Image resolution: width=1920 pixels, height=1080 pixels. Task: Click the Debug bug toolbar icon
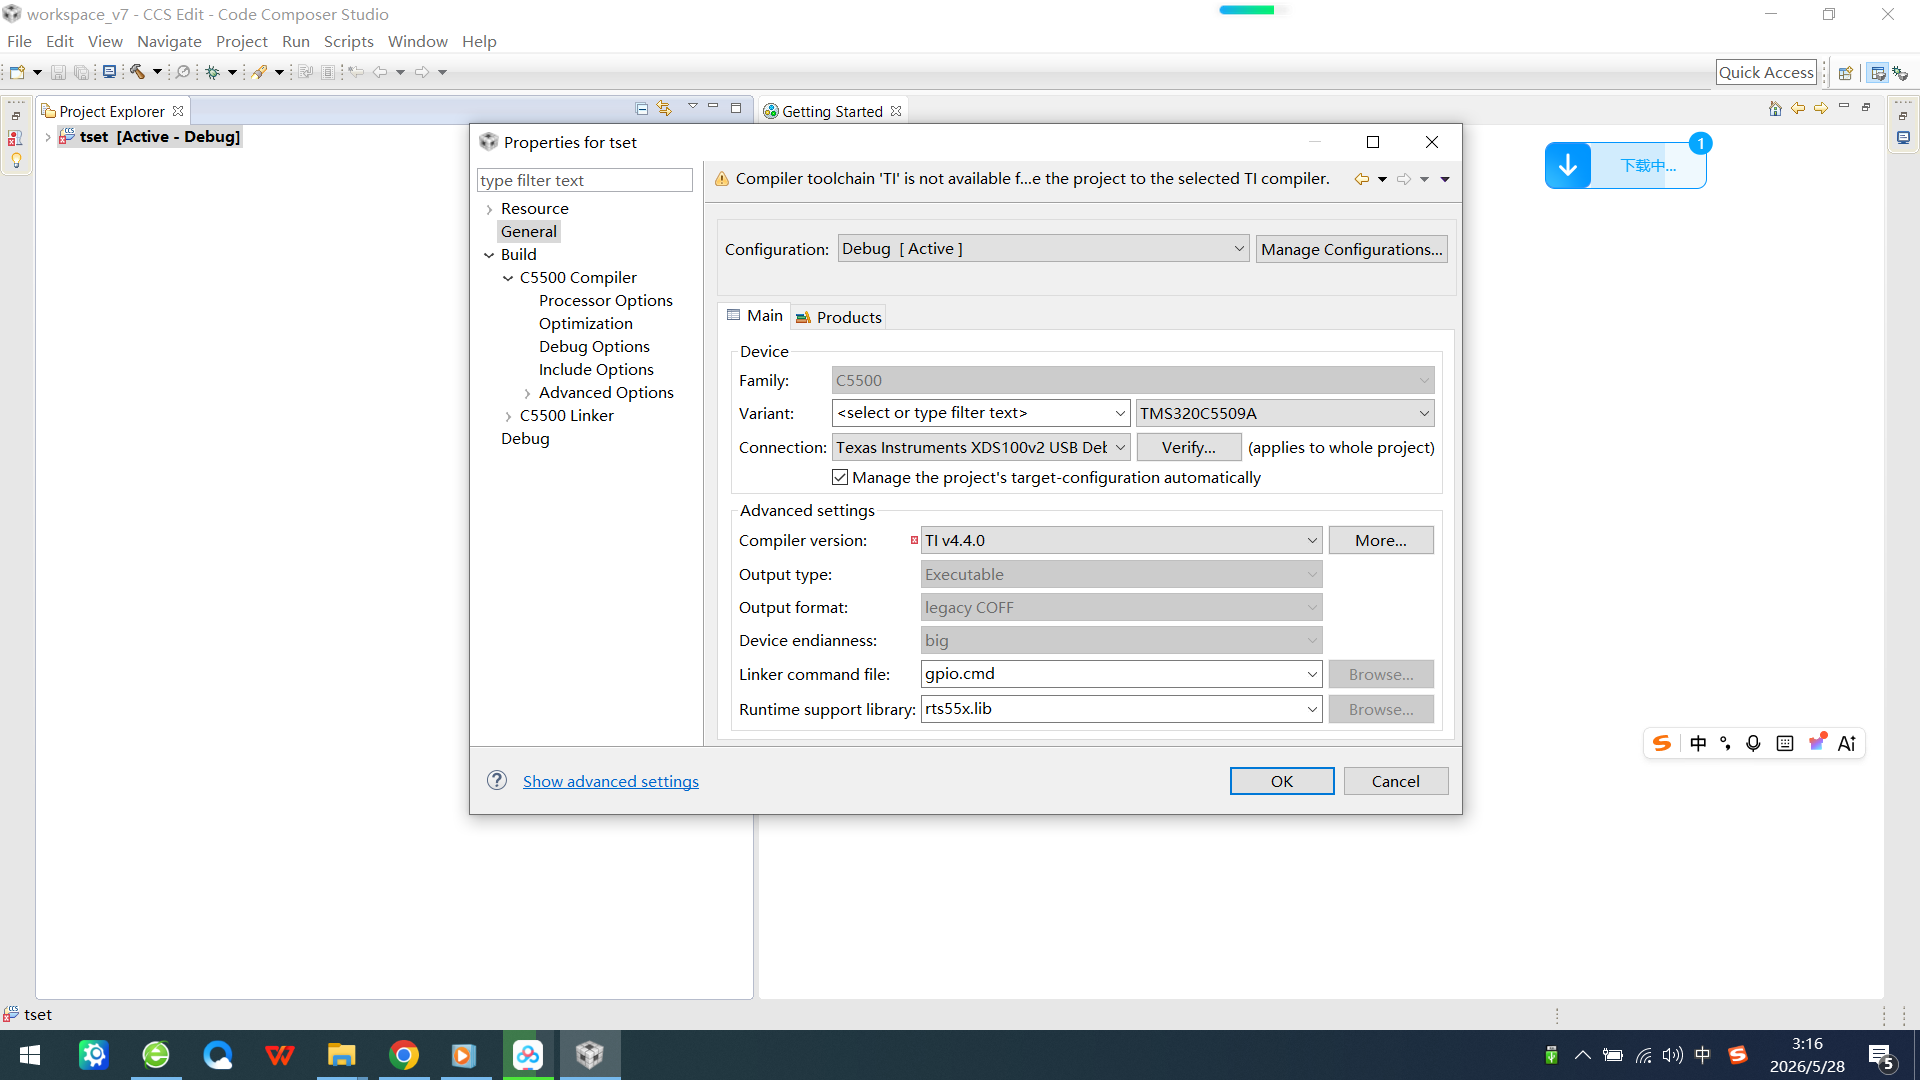[x=212, y=72]
